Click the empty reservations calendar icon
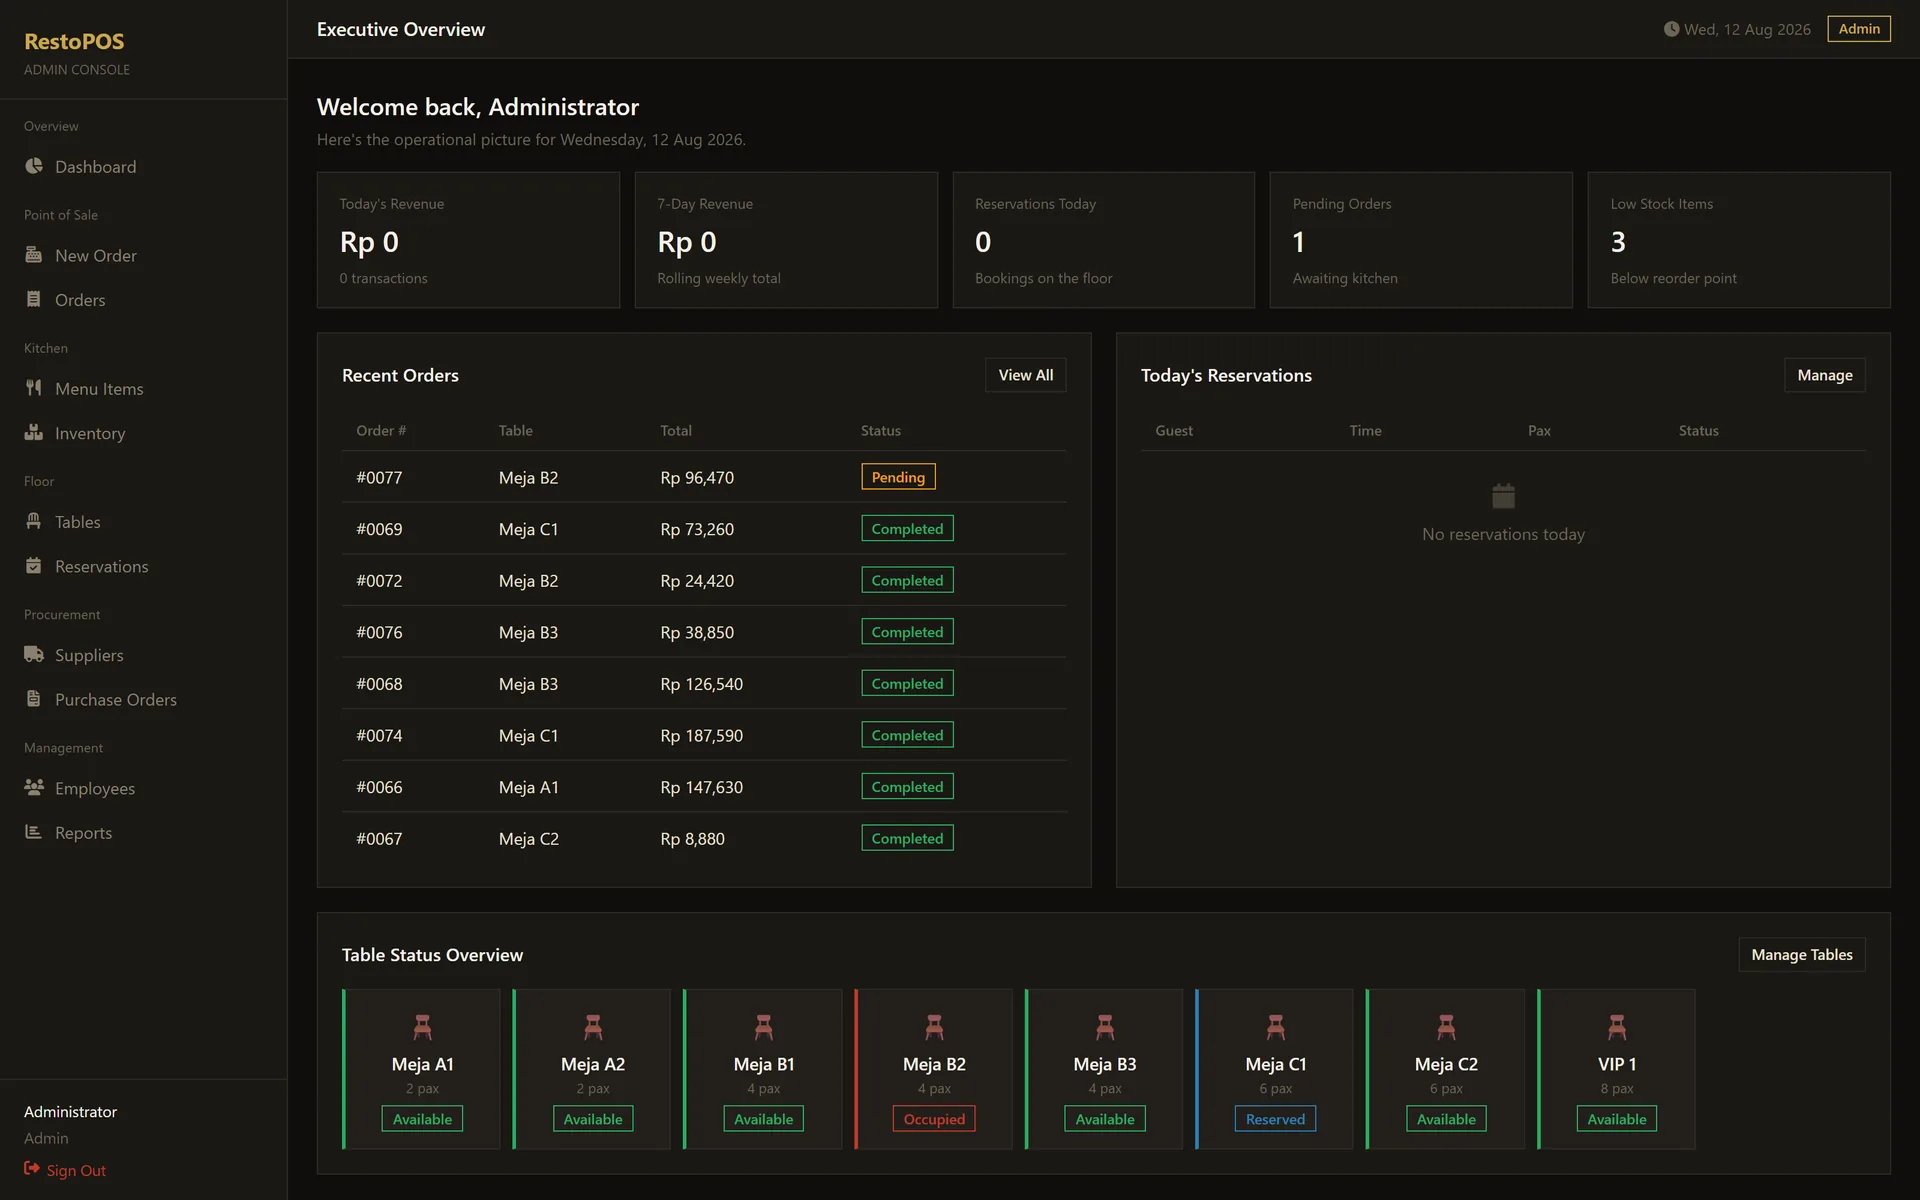Screen dimensions: 1920x1200 (x=1503, y=495)
